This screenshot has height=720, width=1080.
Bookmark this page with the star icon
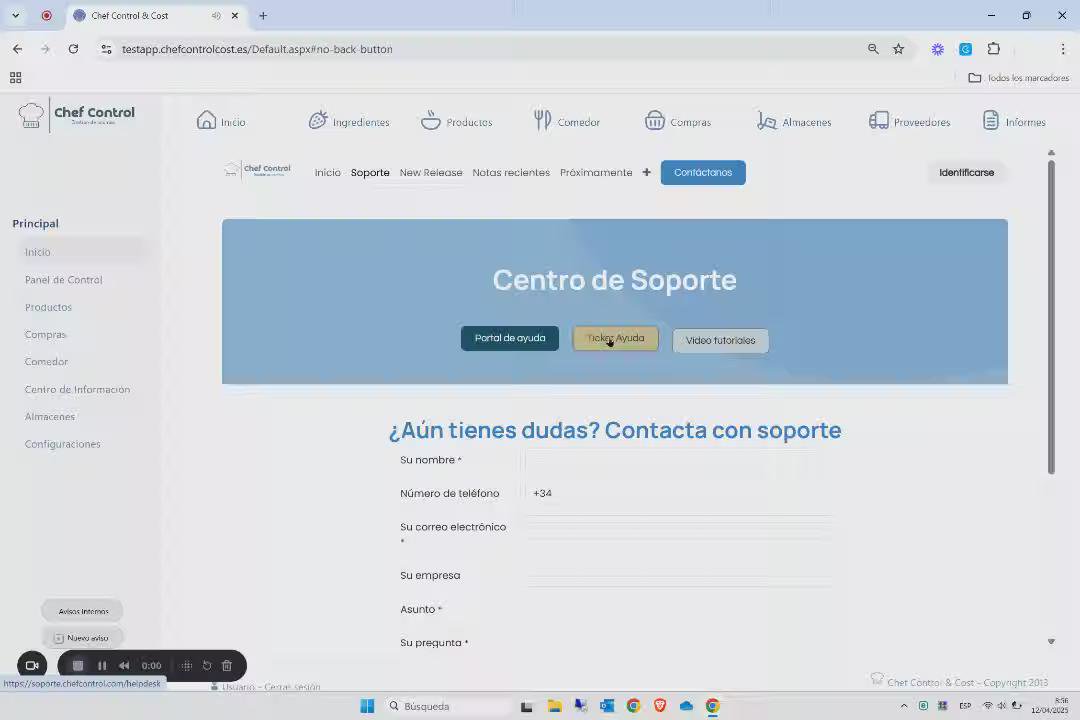pos(898,49)
